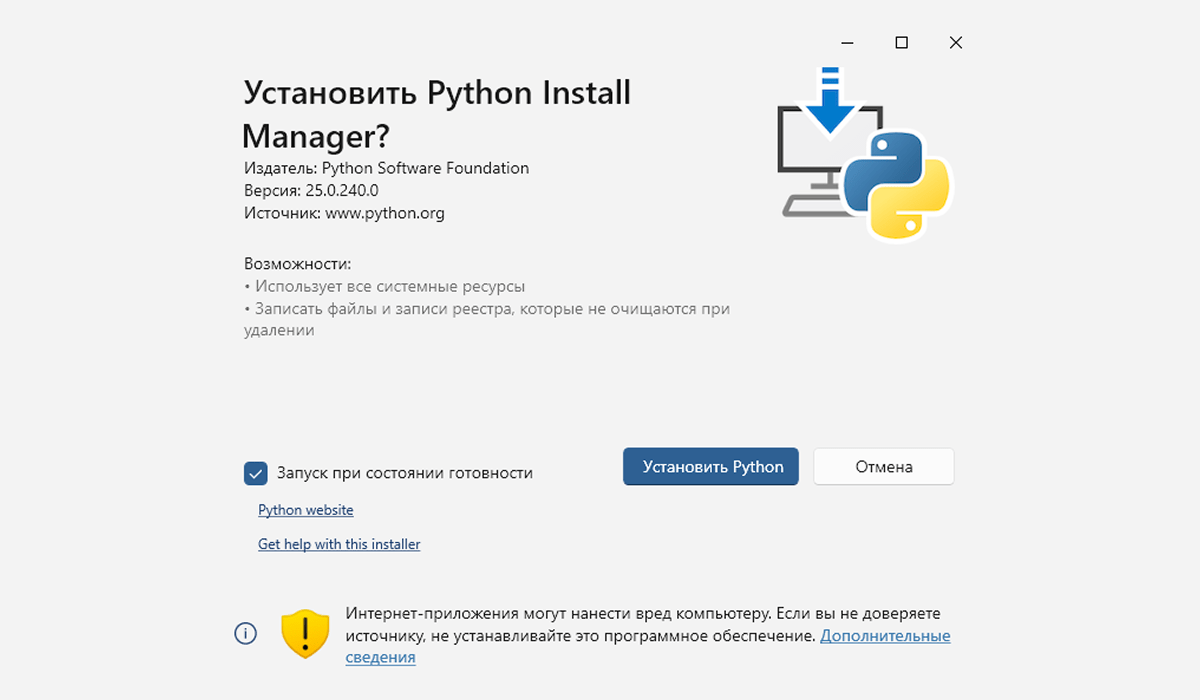The height and width of the screenshot is (700, 1200).
Task: Minimize the installer window
Action: [x=847, y=43]
